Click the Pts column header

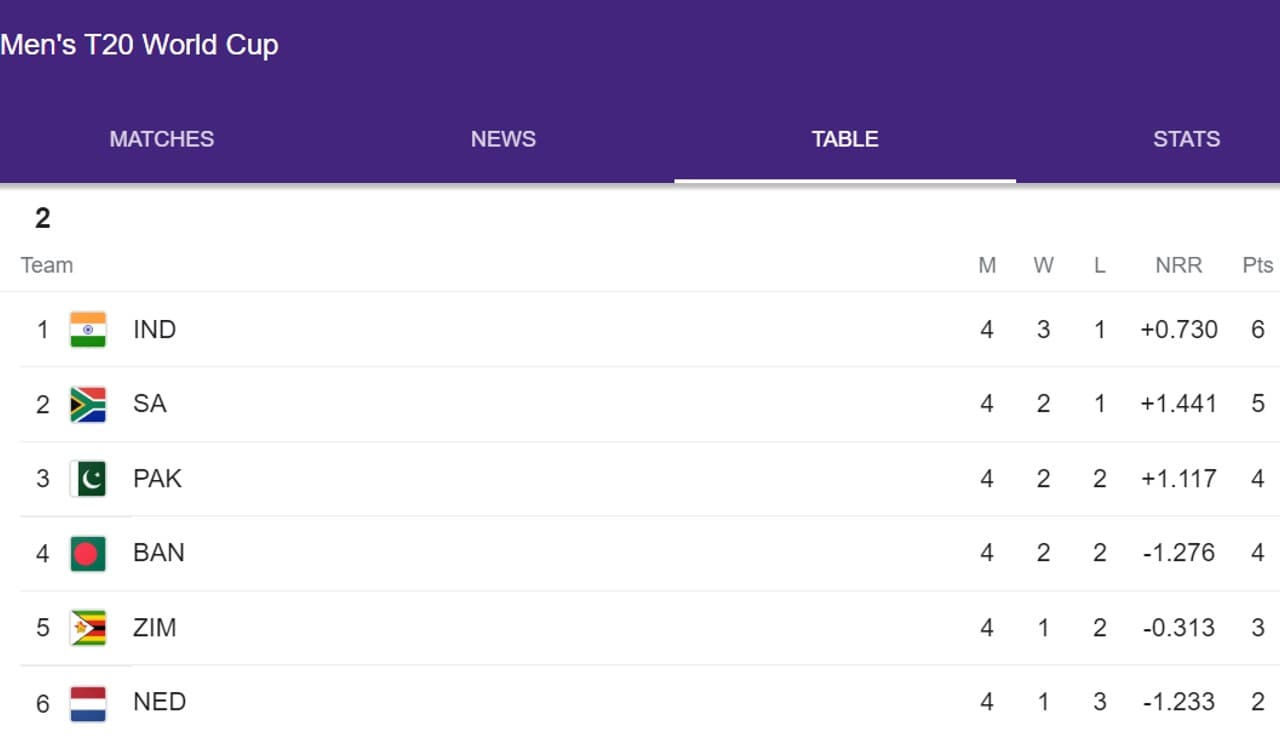1257,265
